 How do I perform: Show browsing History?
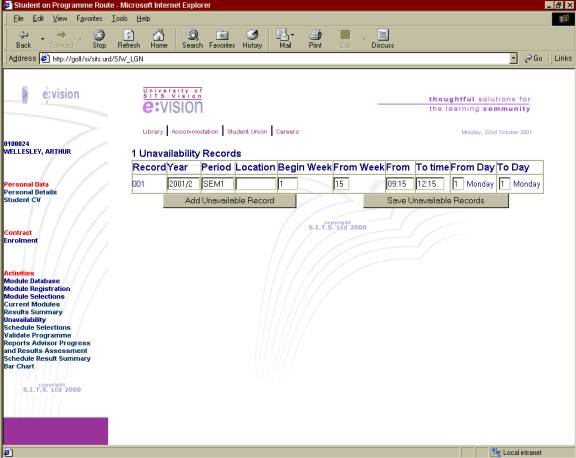252,39
